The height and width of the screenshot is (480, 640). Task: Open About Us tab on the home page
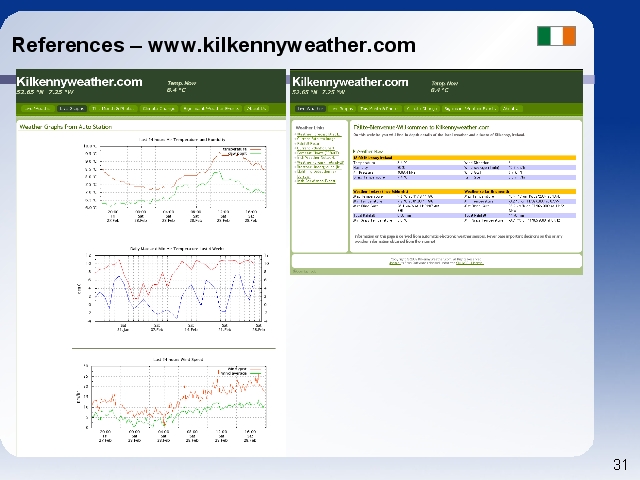pyautogui.click(x=511, y=109)
